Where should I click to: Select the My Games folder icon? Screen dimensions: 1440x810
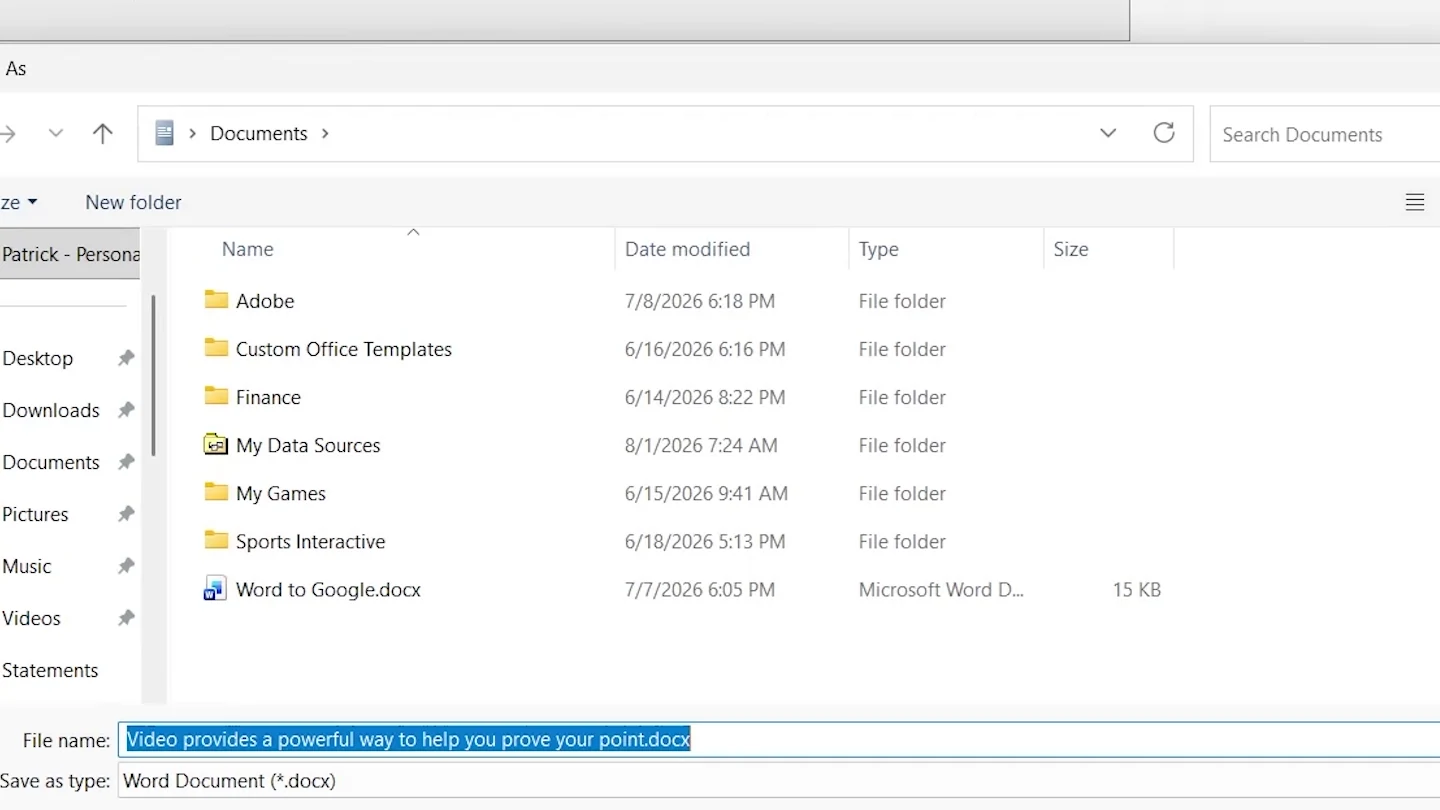(x=216, y=492)
